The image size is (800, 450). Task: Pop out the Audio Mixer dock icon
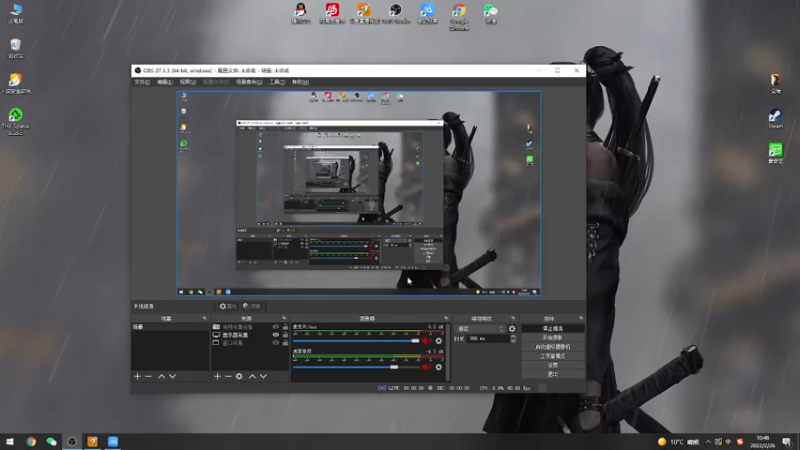tap(446, 318)
